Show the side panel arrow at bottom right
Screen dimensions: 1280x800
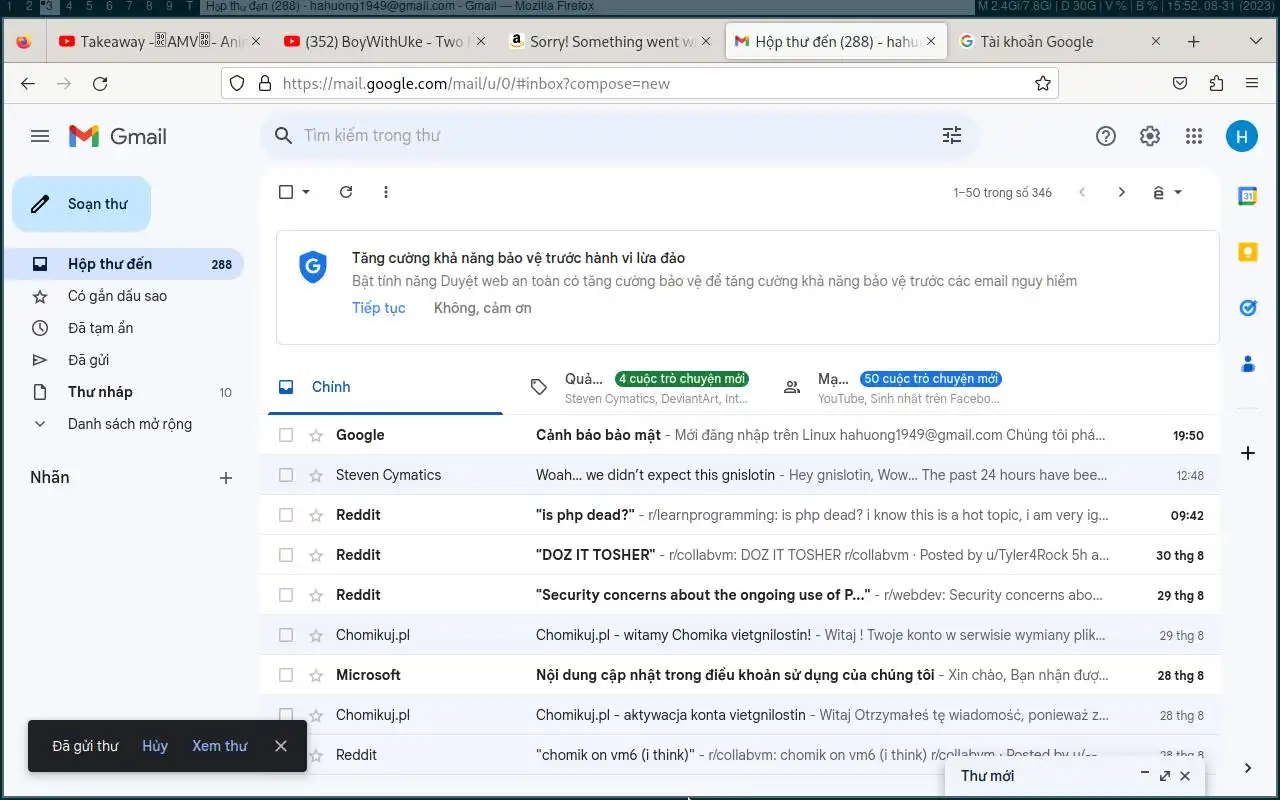[1248, 768]
